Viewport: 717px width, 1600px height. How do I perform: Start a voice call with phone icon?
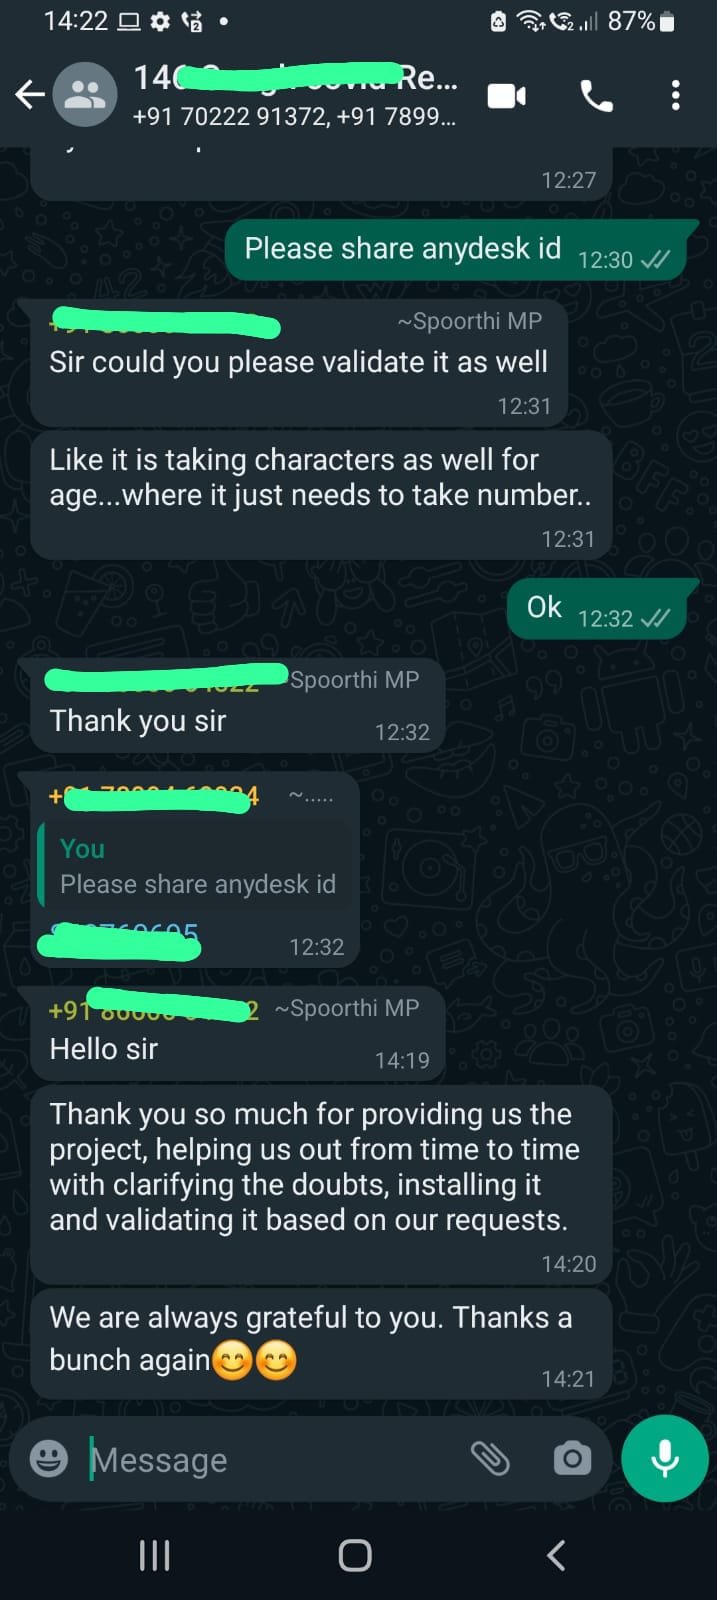[x=596, y=96]
